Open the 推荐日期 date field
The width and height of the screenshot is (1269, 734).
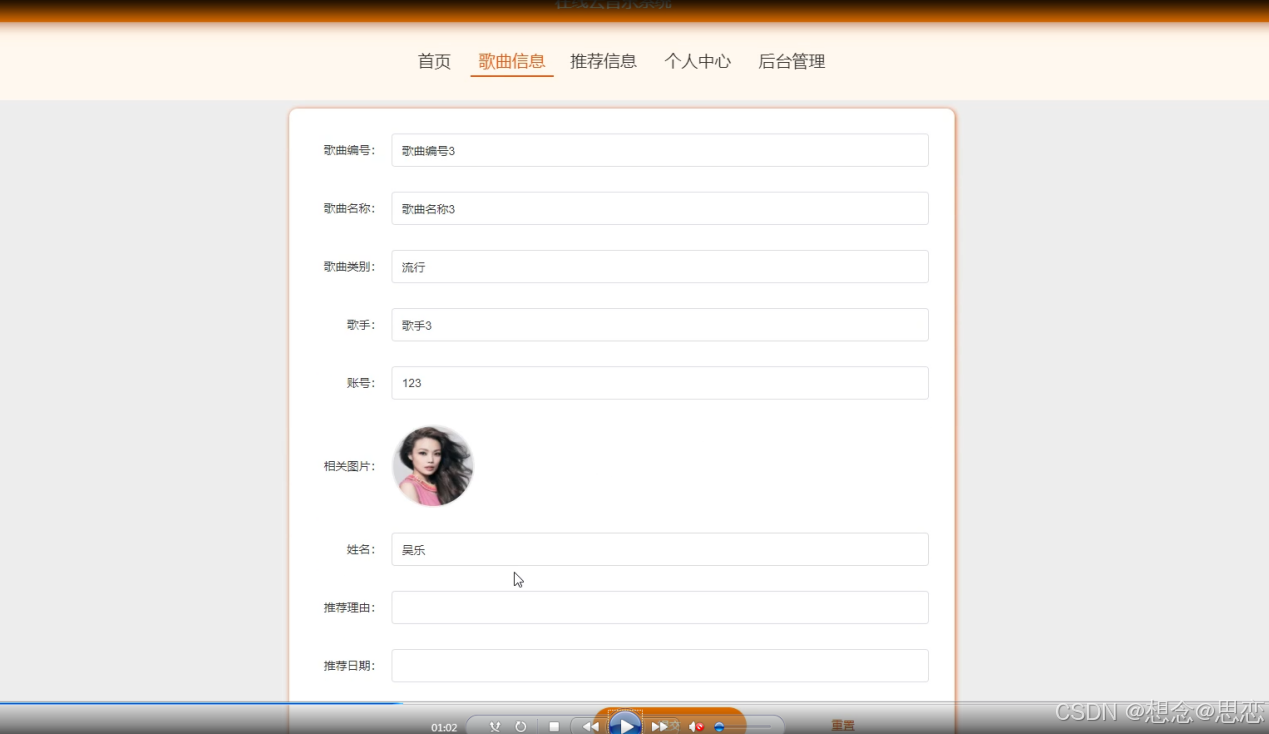[660, 666]
